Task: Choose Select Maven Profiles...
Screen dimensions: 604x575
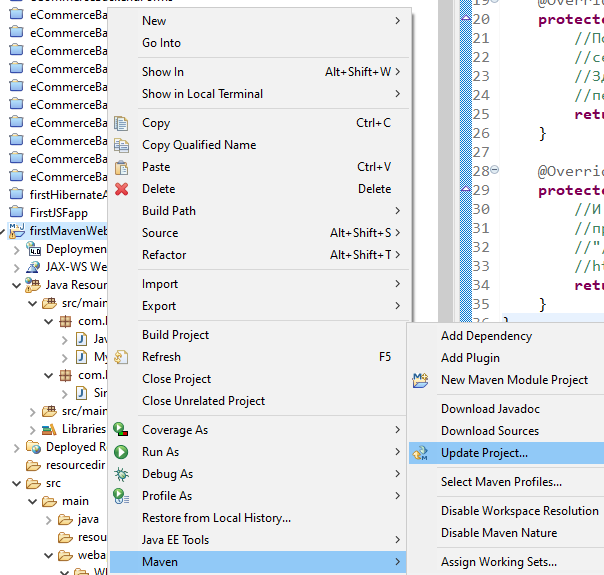Action: click(507, 482)
